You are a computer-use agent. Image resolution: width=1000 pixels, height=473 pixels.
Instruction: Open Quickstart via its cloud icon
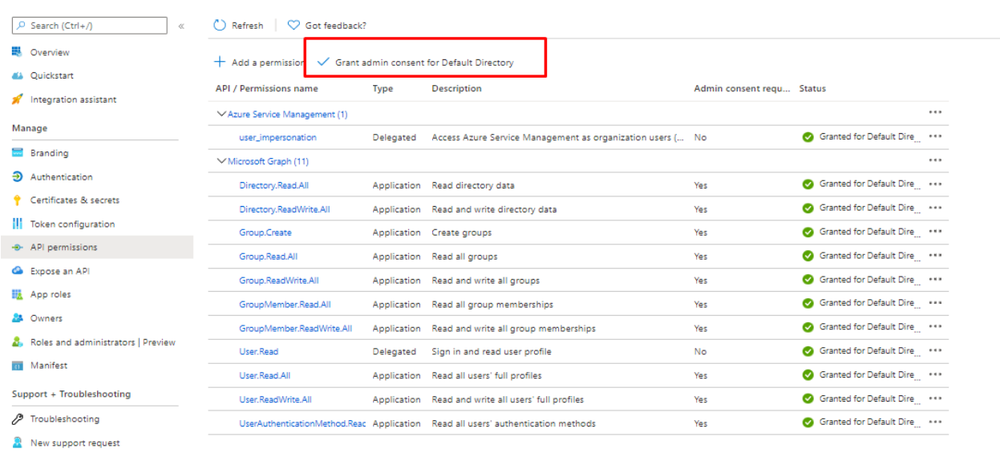point(17,76)
